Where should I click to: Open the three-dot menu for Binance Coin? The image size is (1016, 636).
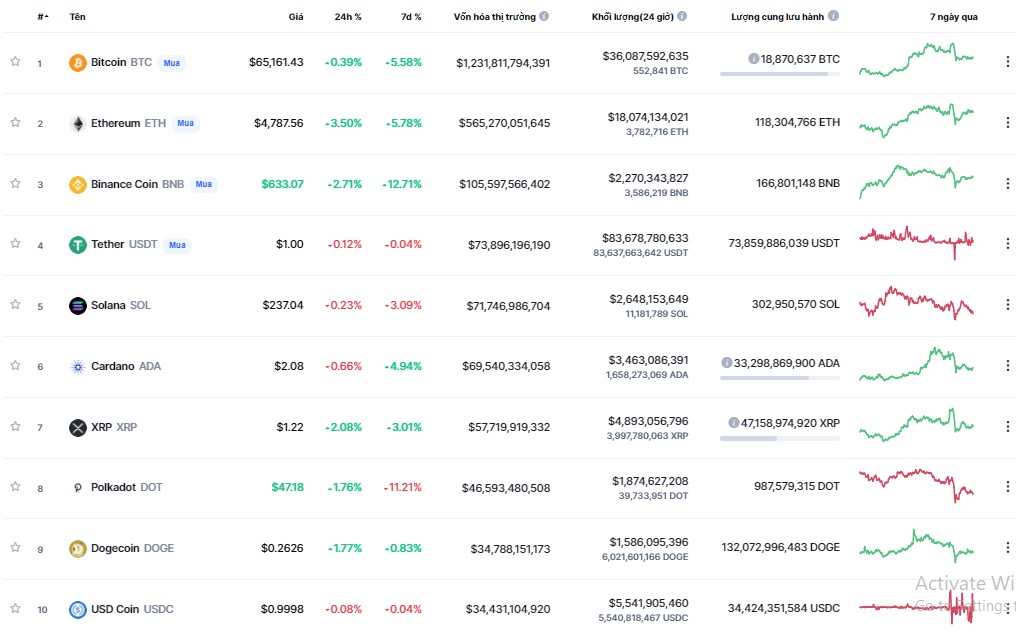click(x=1008, y=183)
